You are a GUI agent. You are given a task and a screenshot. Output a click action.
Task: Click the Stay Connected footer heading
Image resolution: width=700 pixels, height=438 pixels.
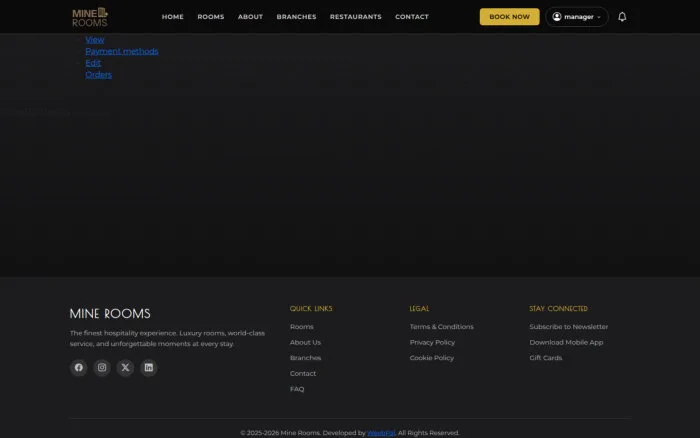(x=558, y=309)
